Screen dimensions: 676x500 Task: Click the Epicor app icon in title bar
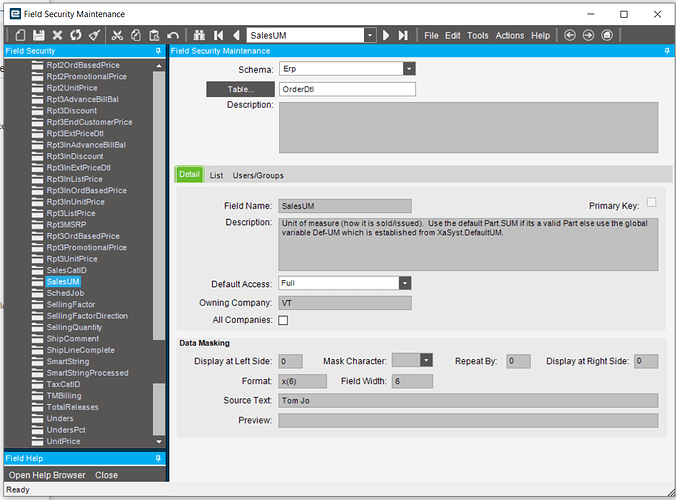point(15,14)
